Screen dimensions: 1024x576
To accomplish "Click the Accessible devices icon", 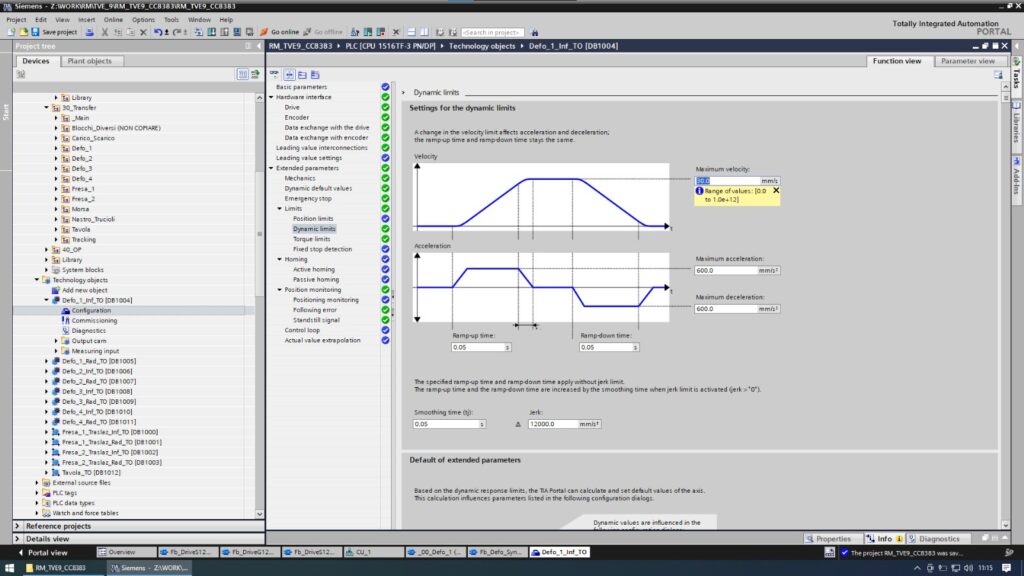I will coord(355,32).
